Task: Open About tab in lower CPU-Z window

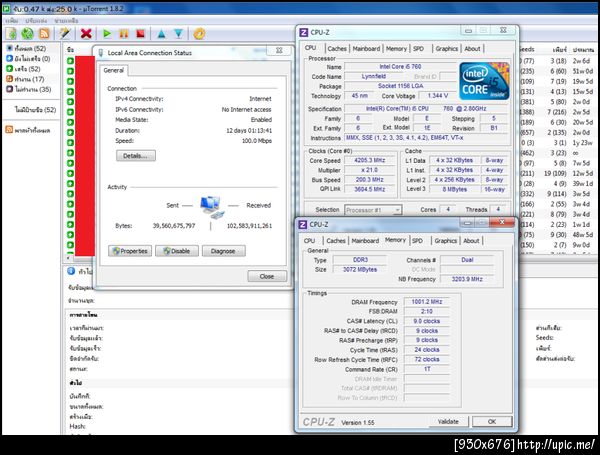Action: coord(471,241)
